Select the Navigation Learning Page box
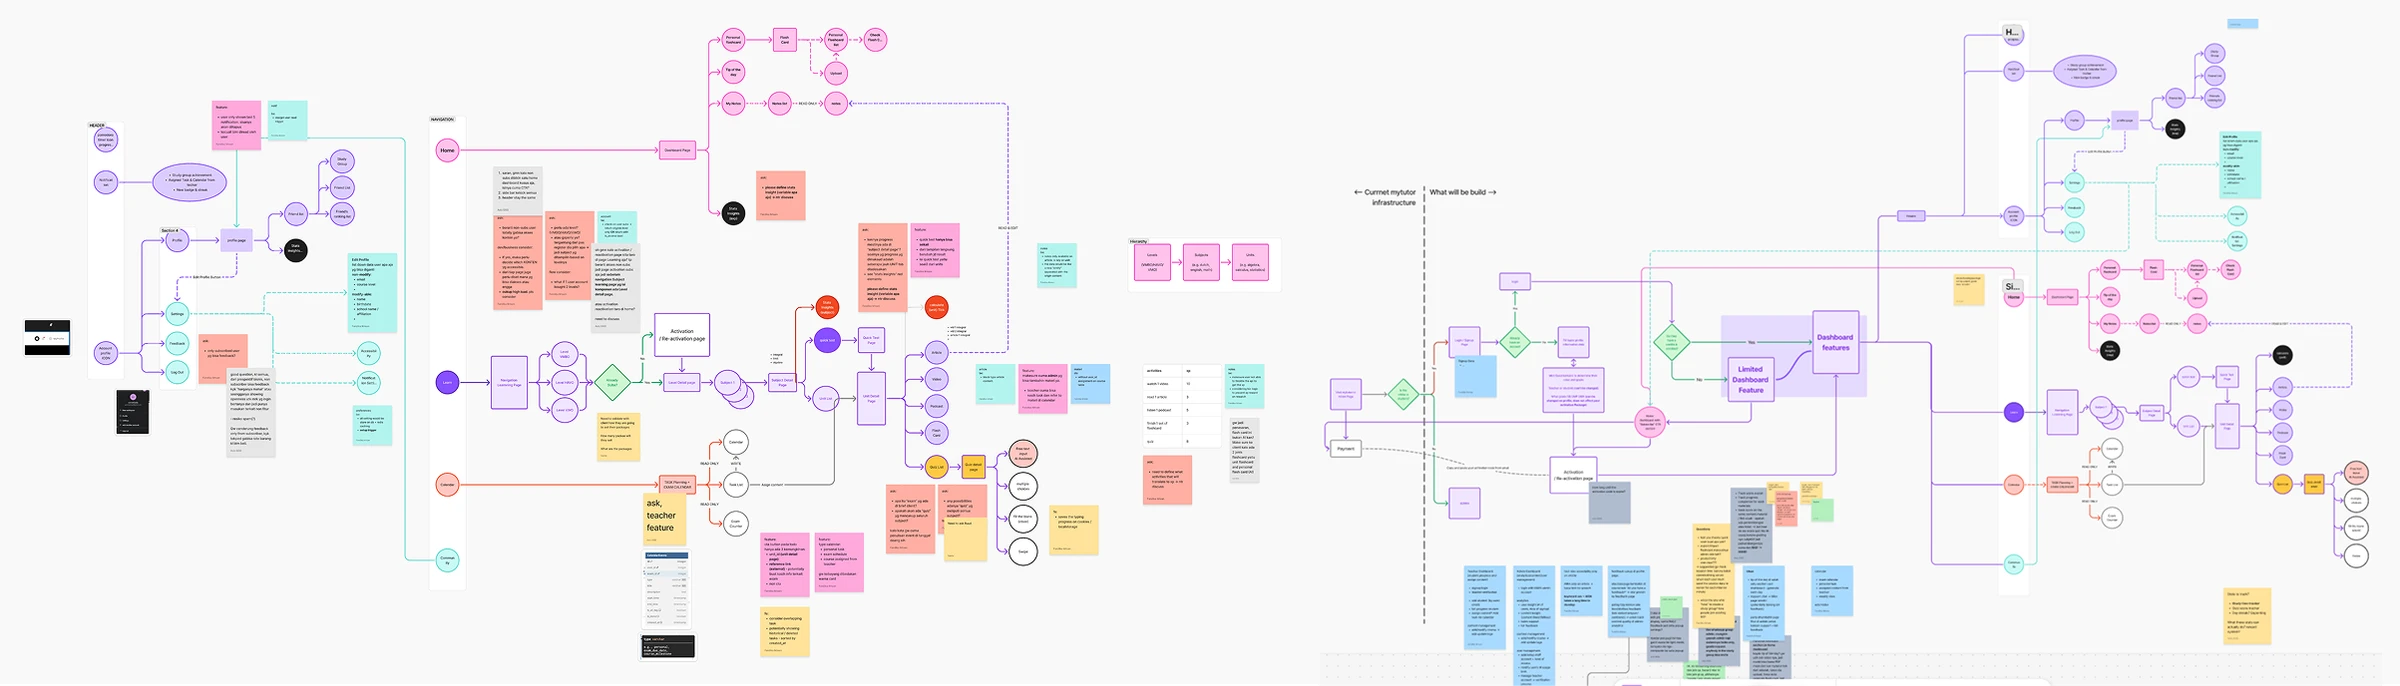 point(509,382)
